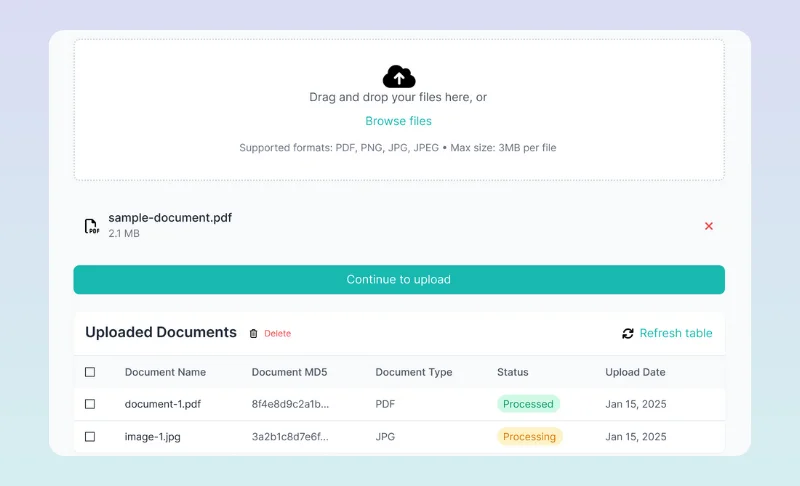Click the Upload Date column header
The image size is (800, 486).
[x=635, y=372]
